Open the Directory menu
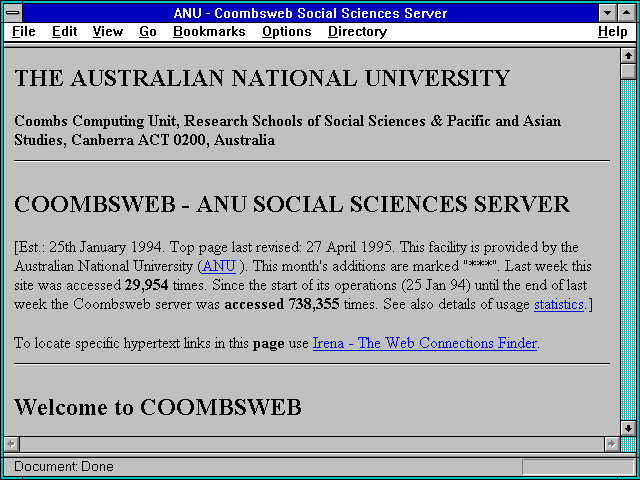The image size is (640, 480). click(x=358, y=32)
